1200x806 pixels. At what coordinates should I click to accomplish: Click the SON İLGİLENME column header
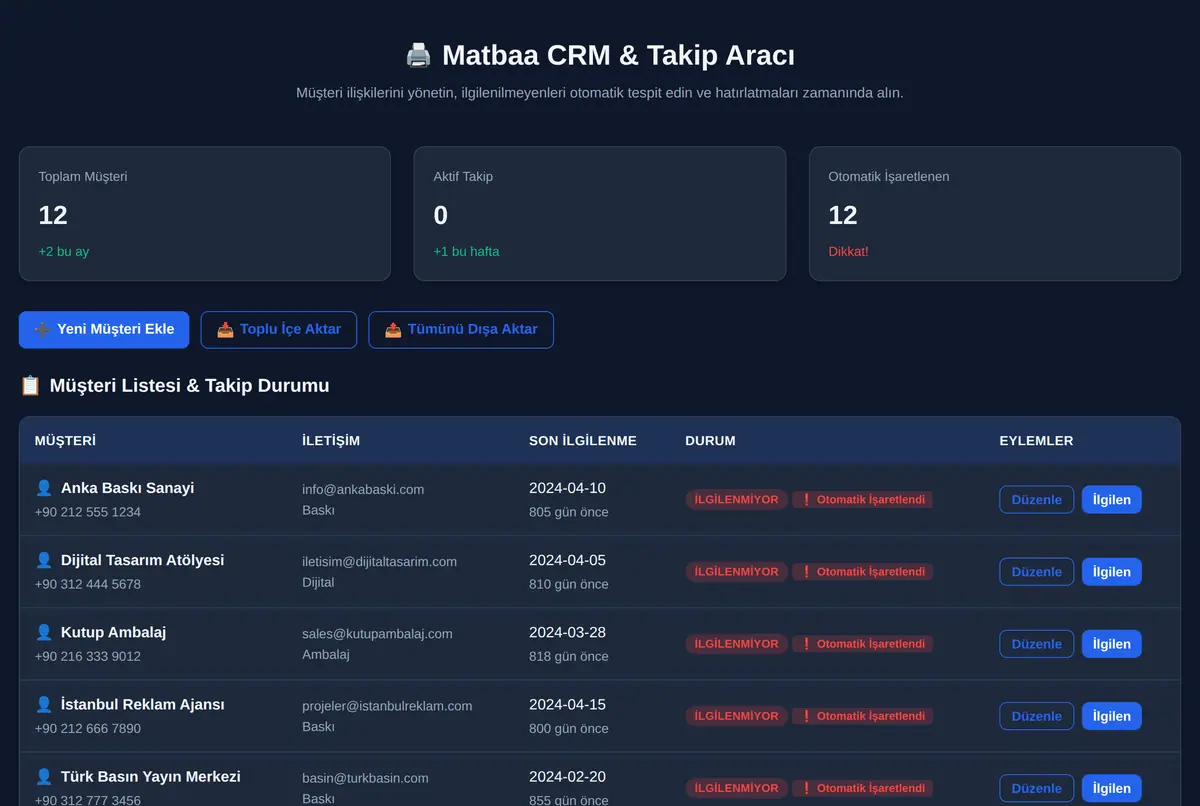coord(583,441)
